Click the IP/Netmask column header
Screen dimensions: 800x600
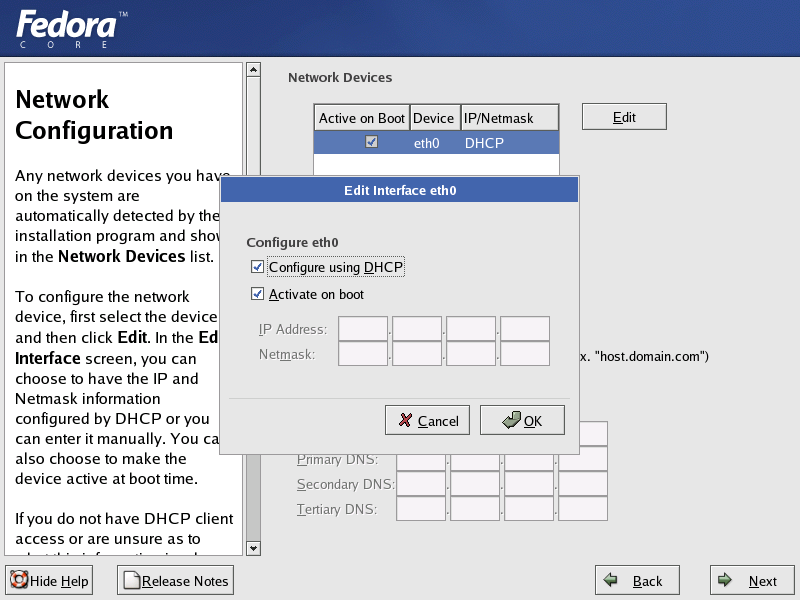pyautogui.click(x=510, y=118)
